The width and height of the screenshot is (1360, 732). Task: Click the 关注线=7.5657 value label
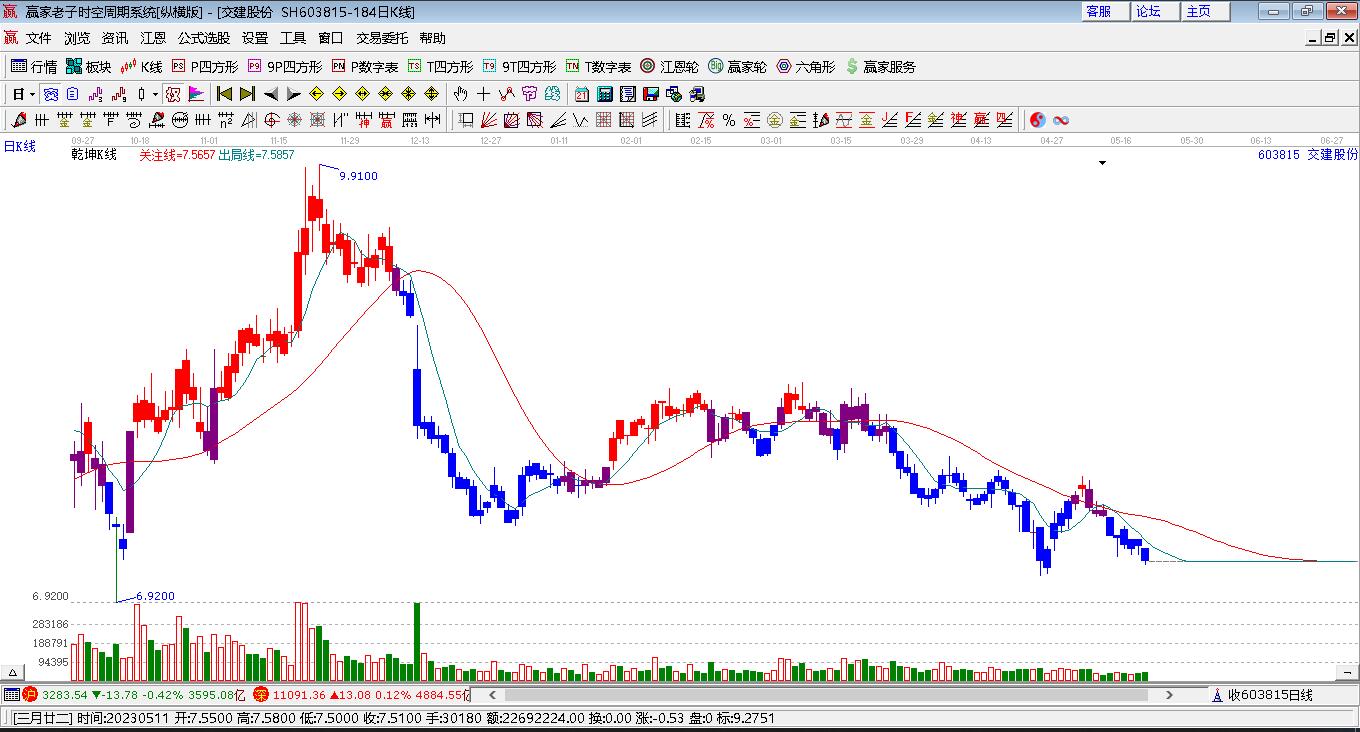click(177, 155)
